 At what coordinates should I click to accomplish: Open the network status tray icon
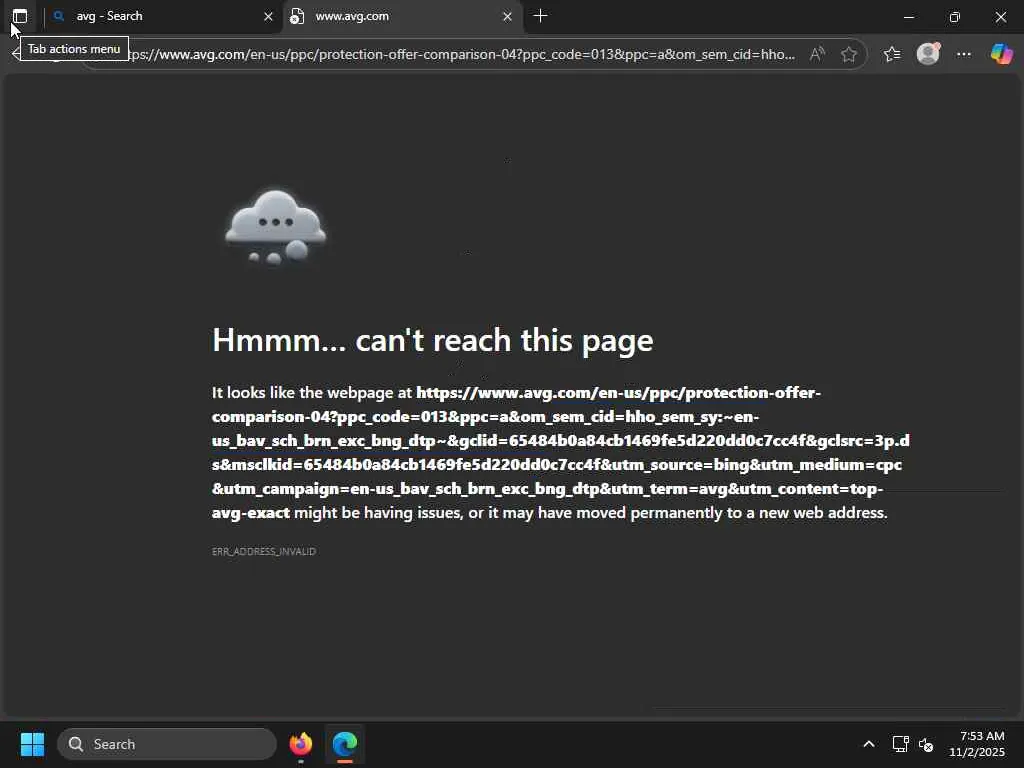coord(901,744)
